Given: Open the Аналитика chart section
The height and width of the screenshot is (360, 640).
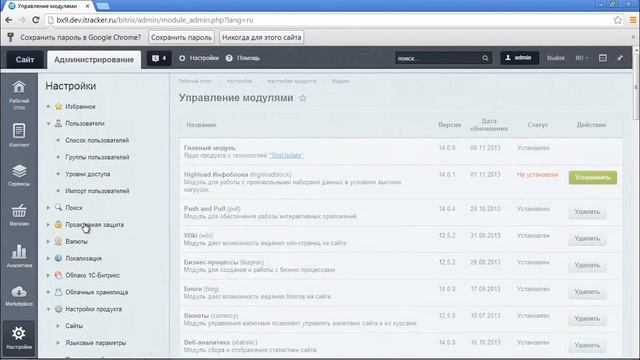Looking at the screenshot, I should 19,256.
